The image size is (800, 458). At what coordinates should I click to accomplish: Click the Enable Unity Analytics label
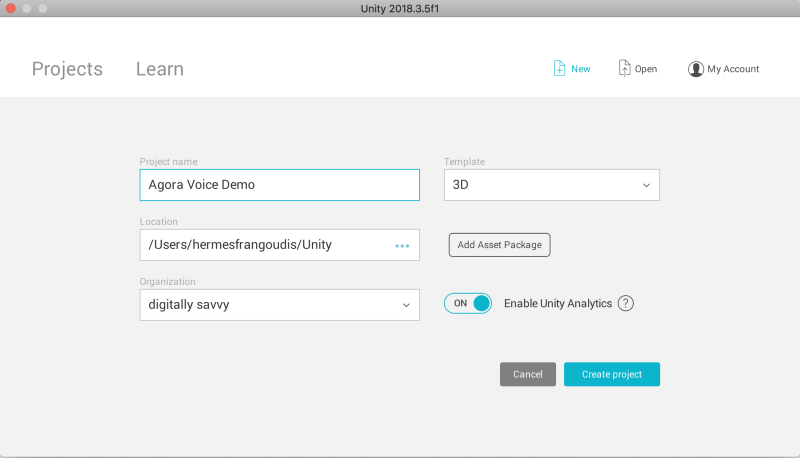pyautogui.click(x=558, y=303)
